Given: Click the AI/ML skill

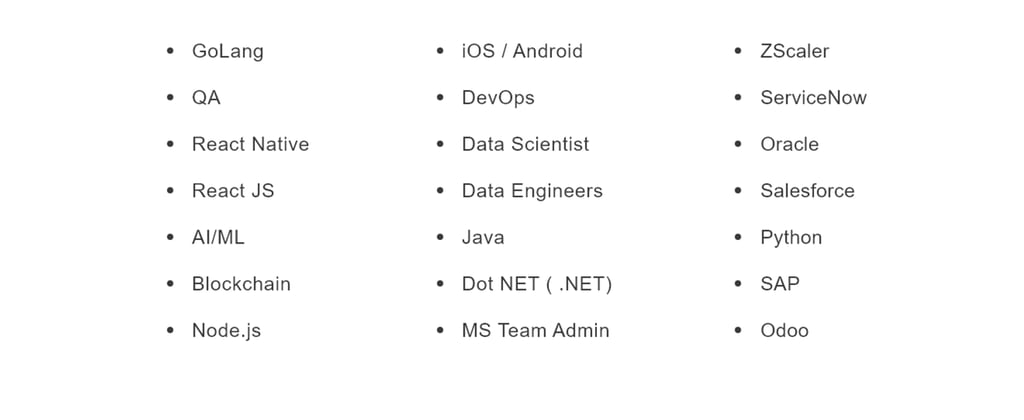Looking at the screenshot, I should (x=218, y=237).
